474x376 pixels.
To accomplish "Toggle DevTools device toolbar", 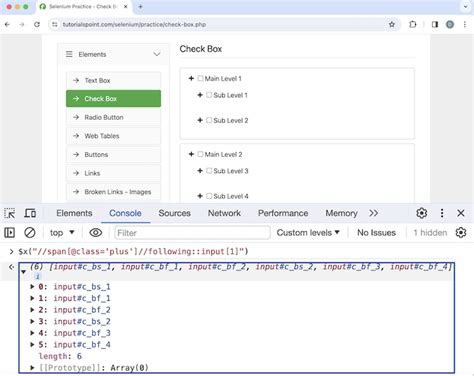I will (x=30, y=213).
